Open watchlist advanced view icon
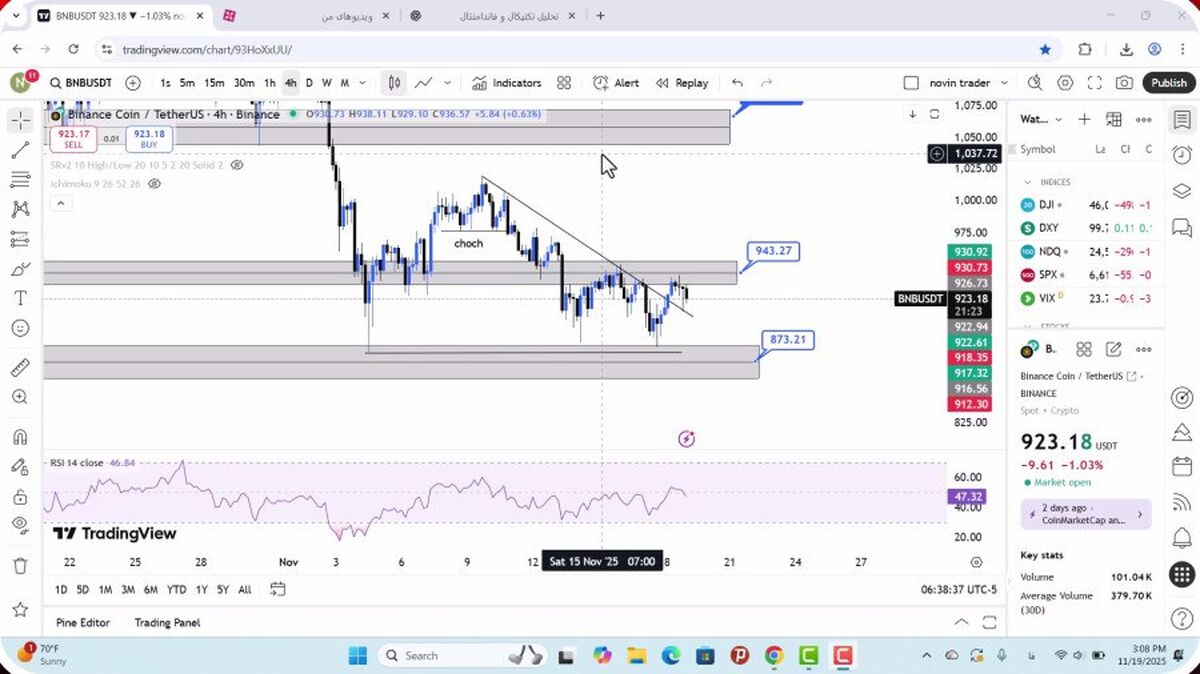1200x674 pixels. (1114, 119)
